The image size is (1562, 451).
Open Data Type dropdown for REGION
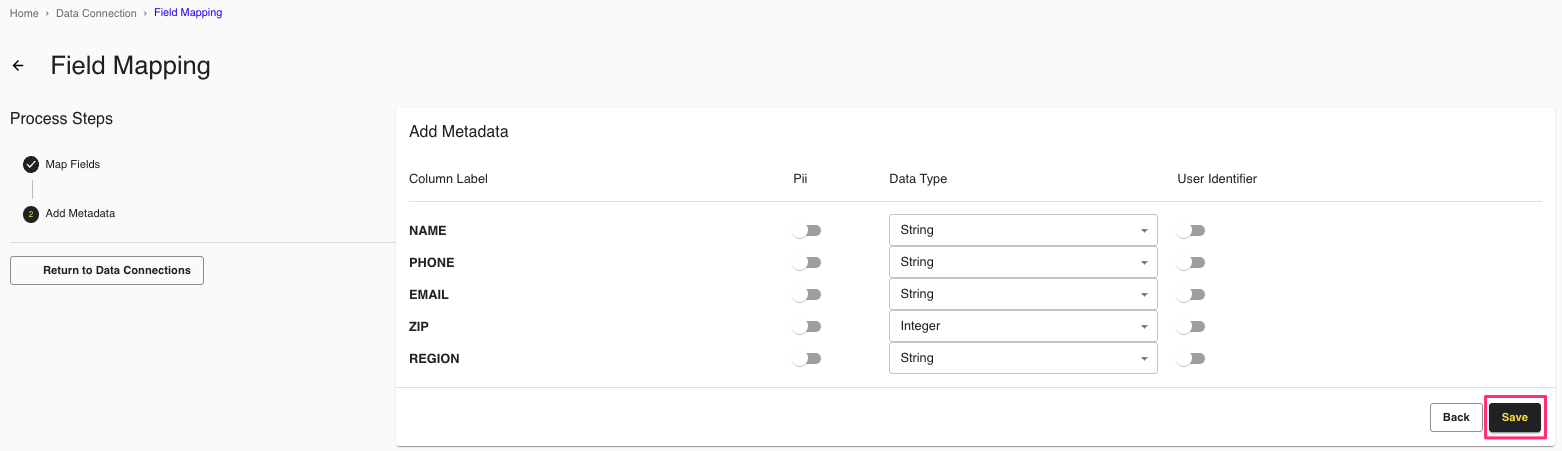tap(1022, 358)
